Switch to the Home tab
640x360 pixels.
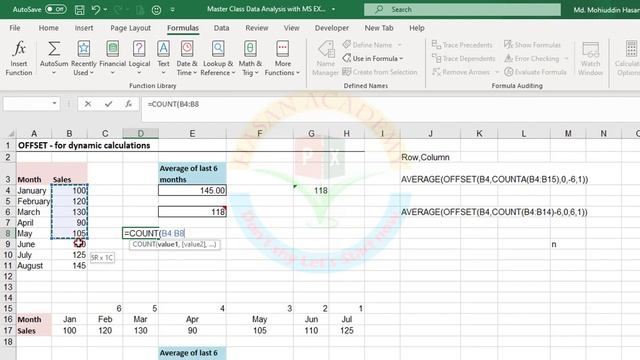coord(49,28)
